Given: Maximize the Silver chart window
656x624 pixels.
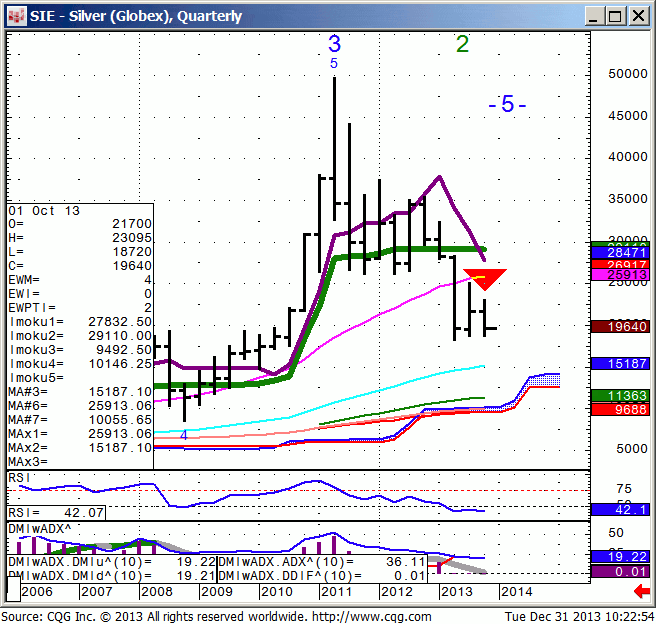Looking at the screenshot, I should 614,15.
